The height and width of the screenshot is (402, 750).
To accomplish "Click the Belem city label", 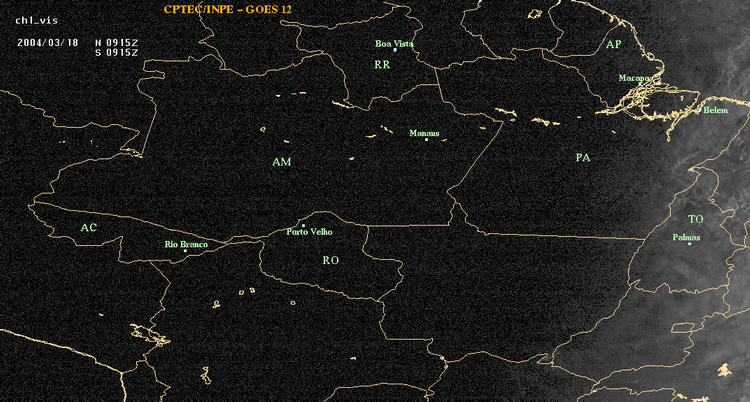I will click(x=716, y=110).
